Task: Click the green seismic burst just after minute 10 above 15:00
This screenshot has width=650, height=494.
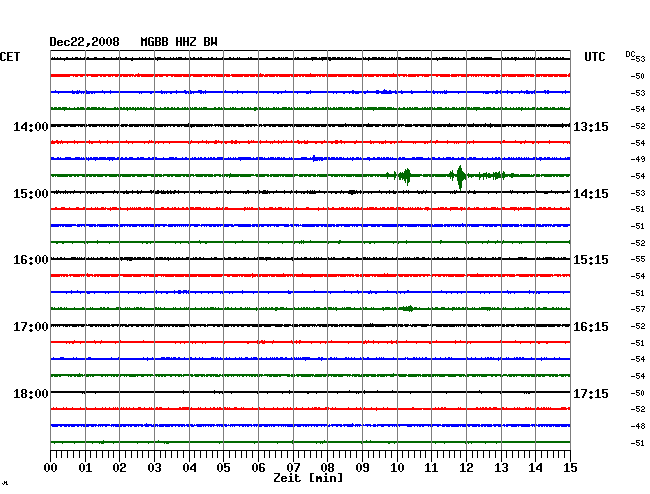Action: 405,176
